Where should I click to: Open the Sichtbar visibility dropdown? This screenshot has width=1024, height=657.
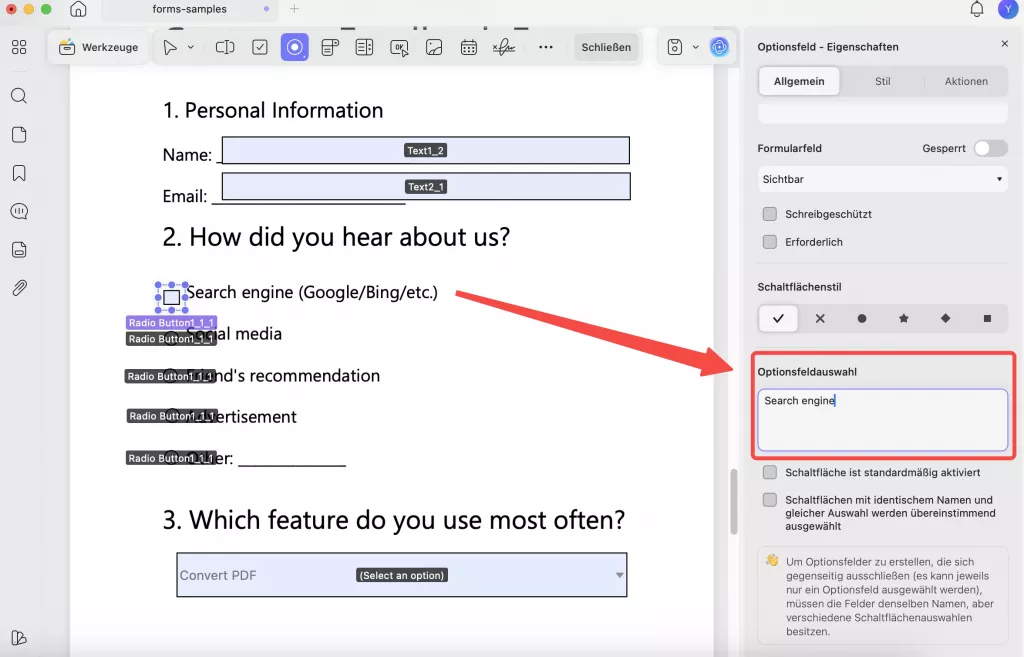coord(882,179)
